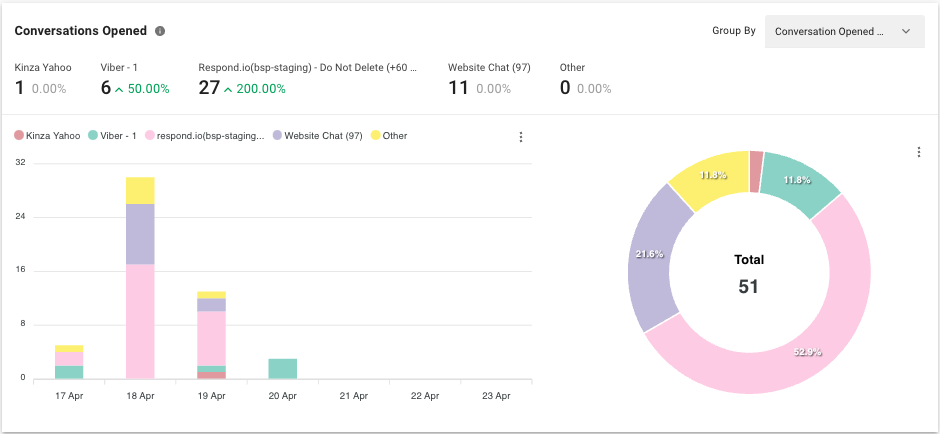Click the teal 20 Apr bar

point(283,368)
